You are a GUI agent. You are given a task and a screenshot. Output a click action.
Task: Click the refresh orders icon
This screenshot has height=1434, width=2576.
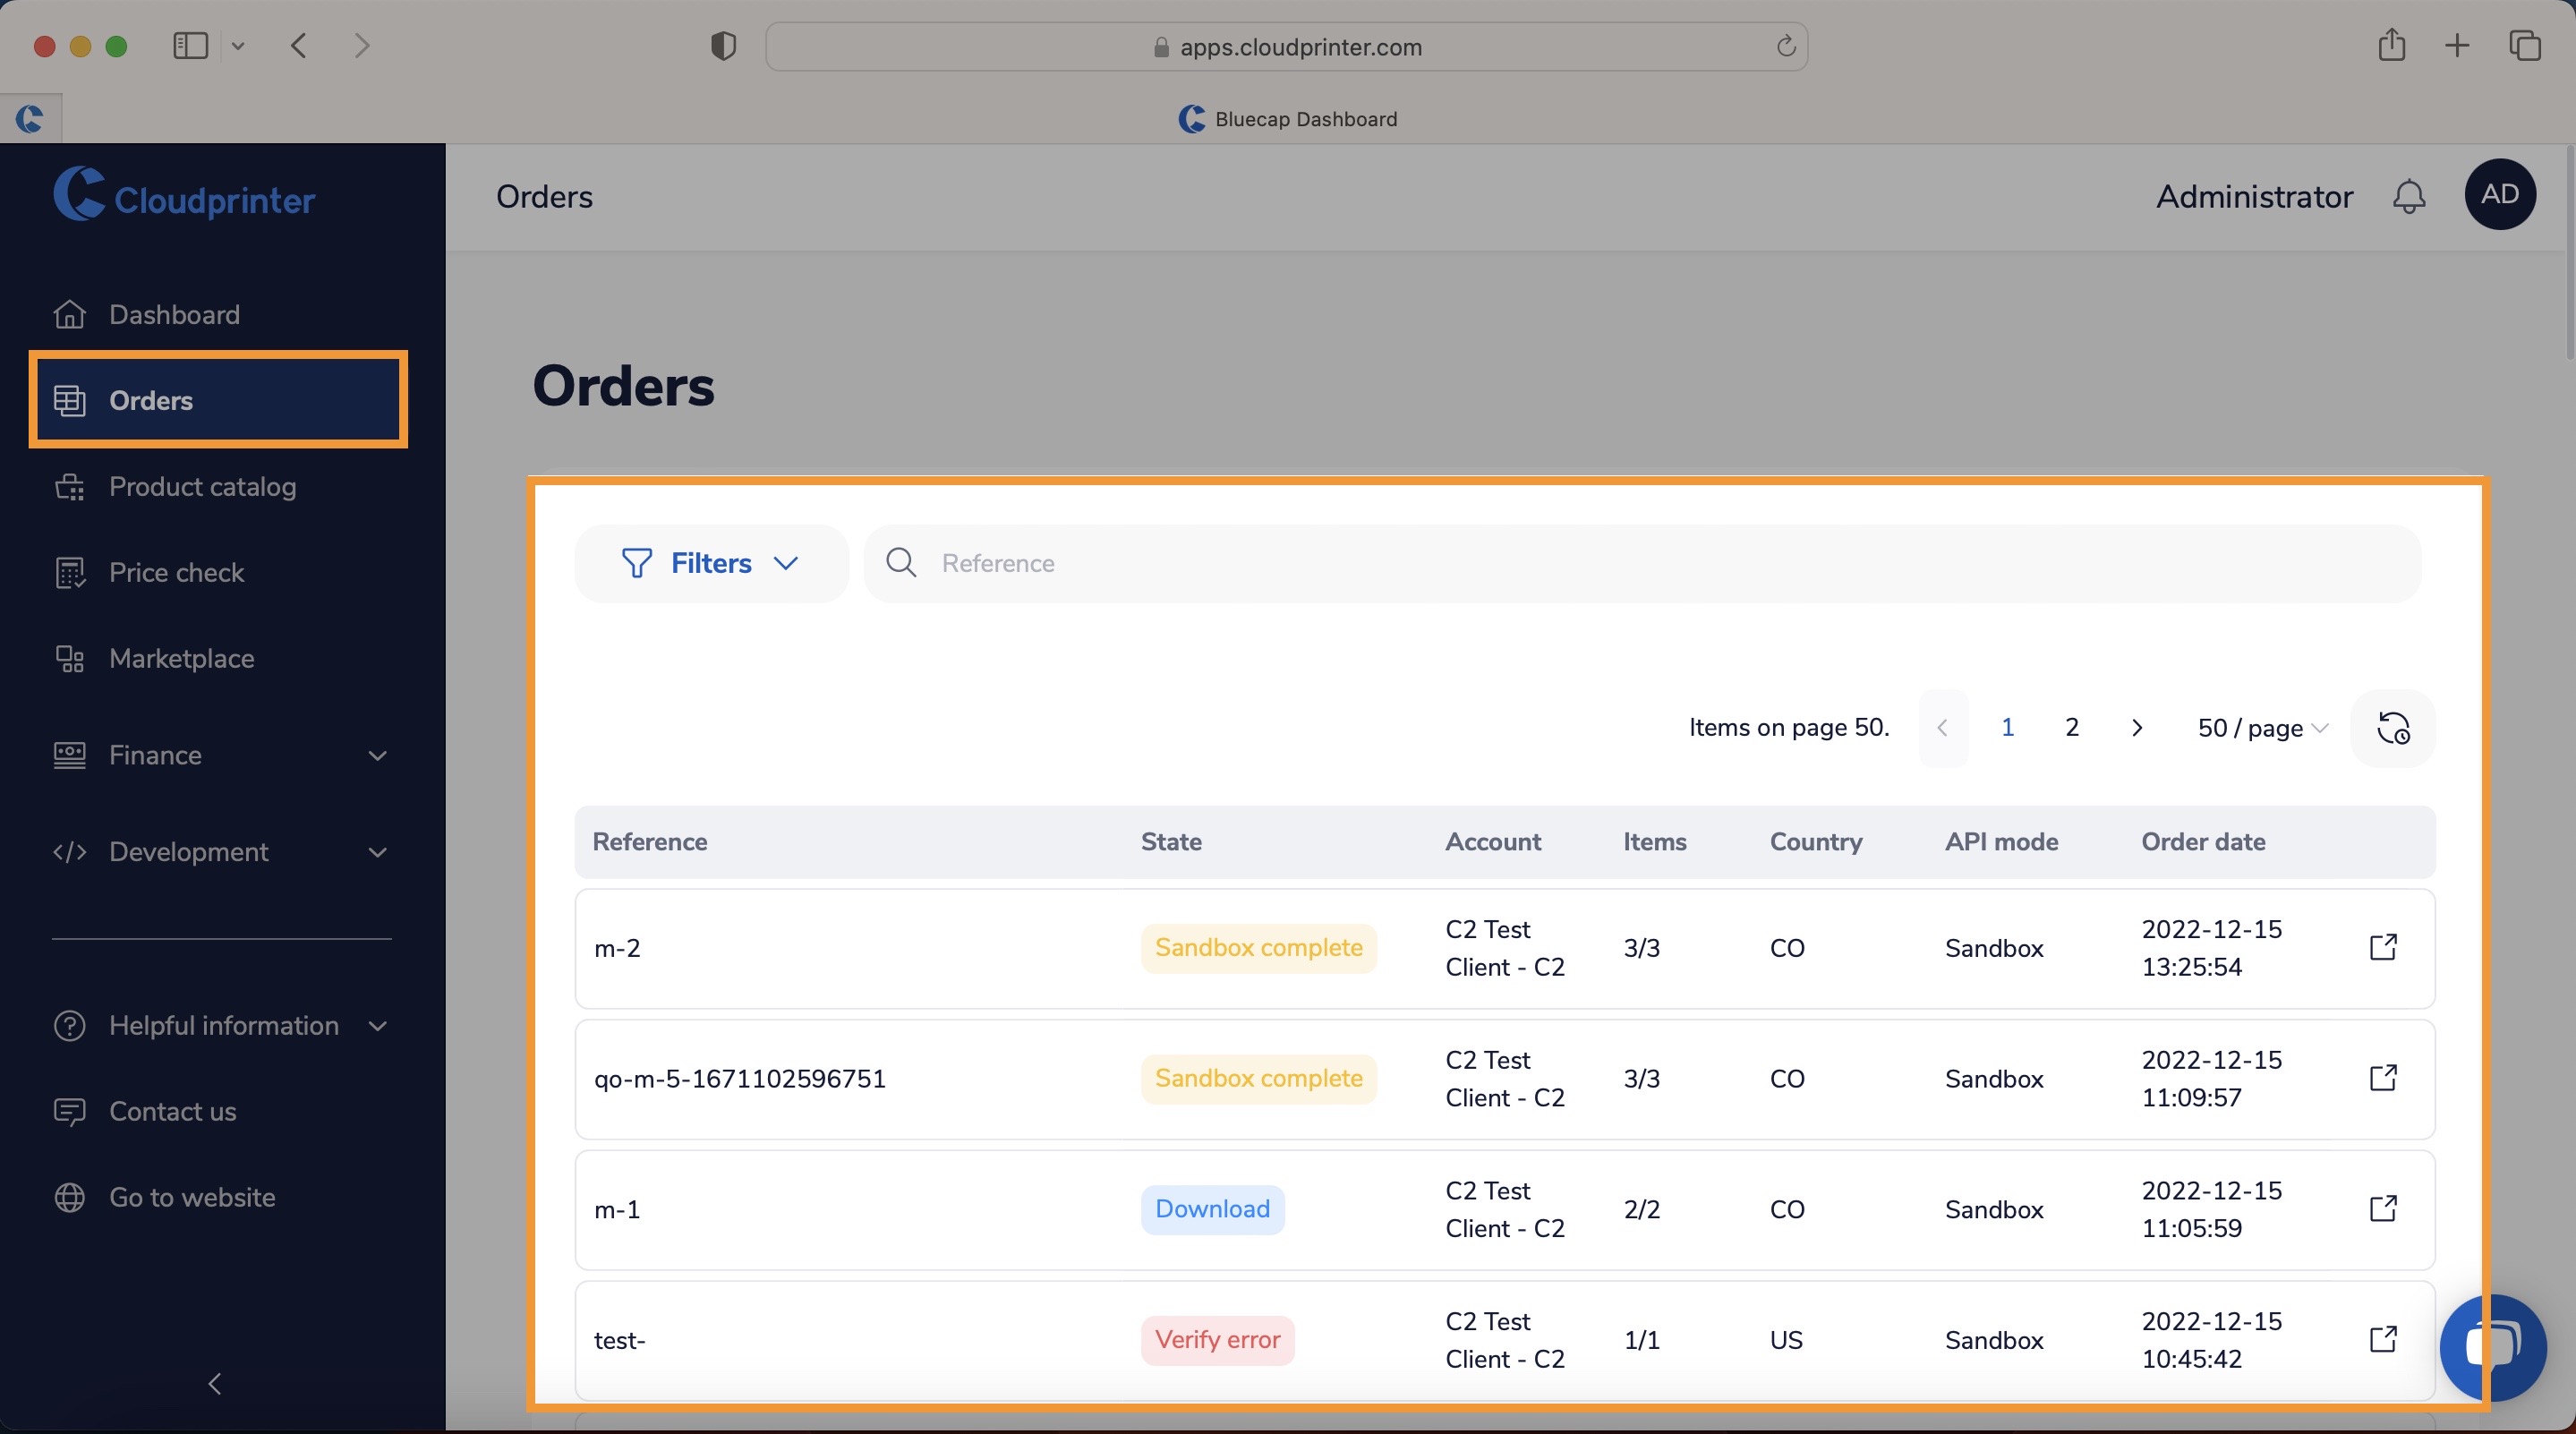(2394, 728)
